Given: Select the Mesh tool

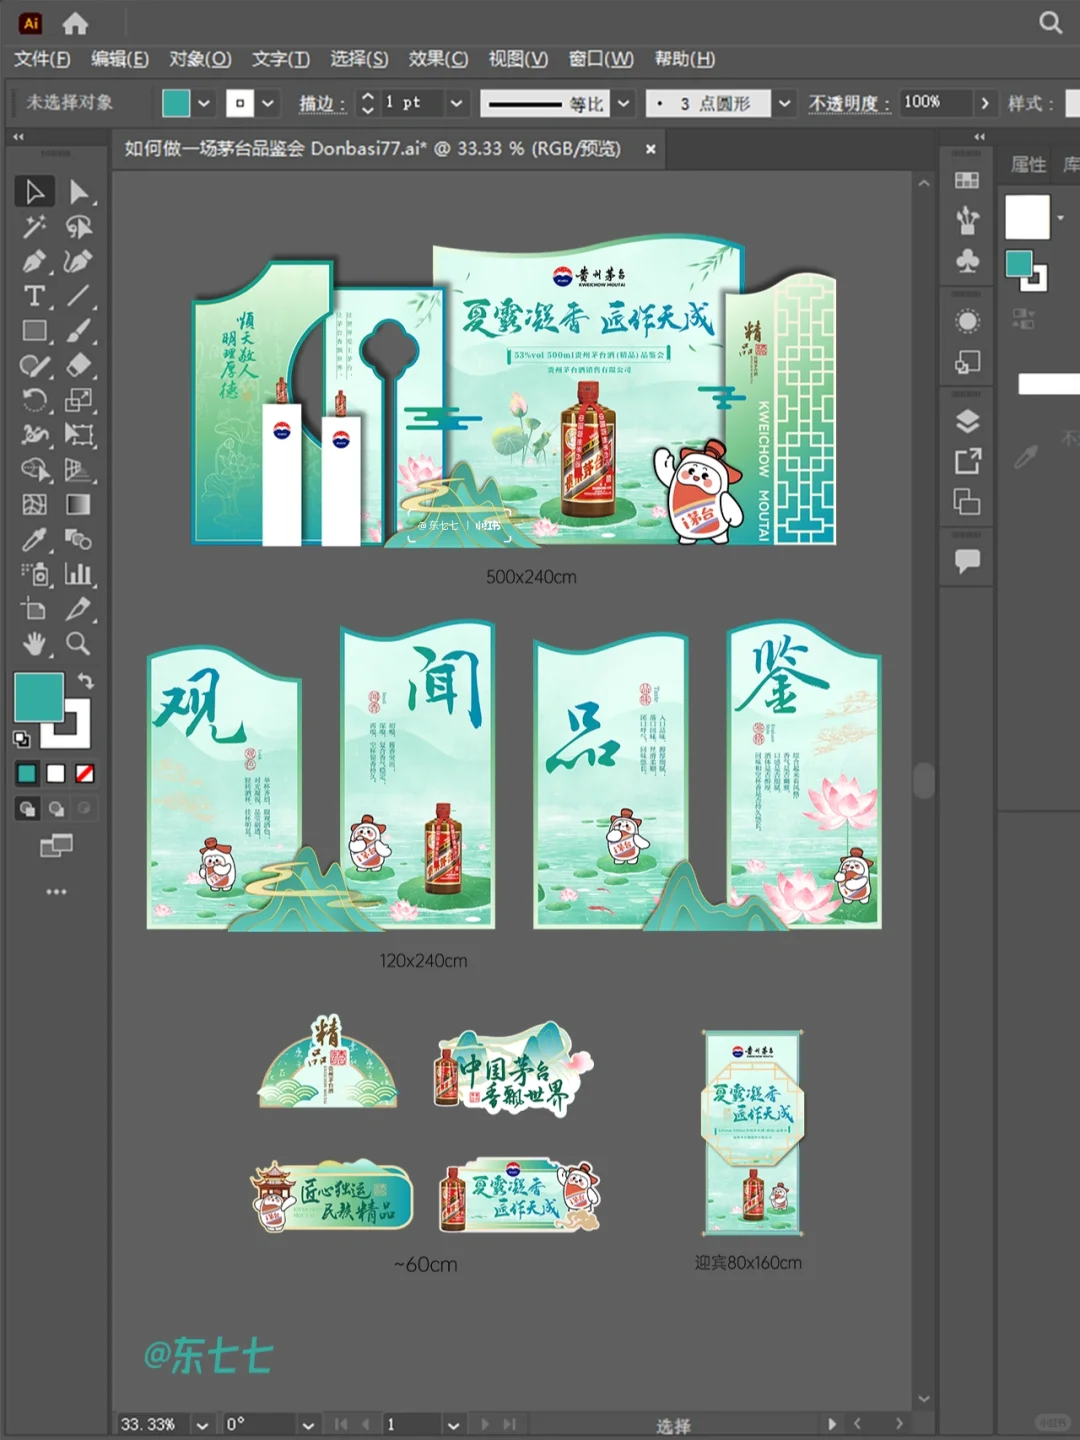Looking at the screenshot, I should pyautogui.click(x=34, y=504).
